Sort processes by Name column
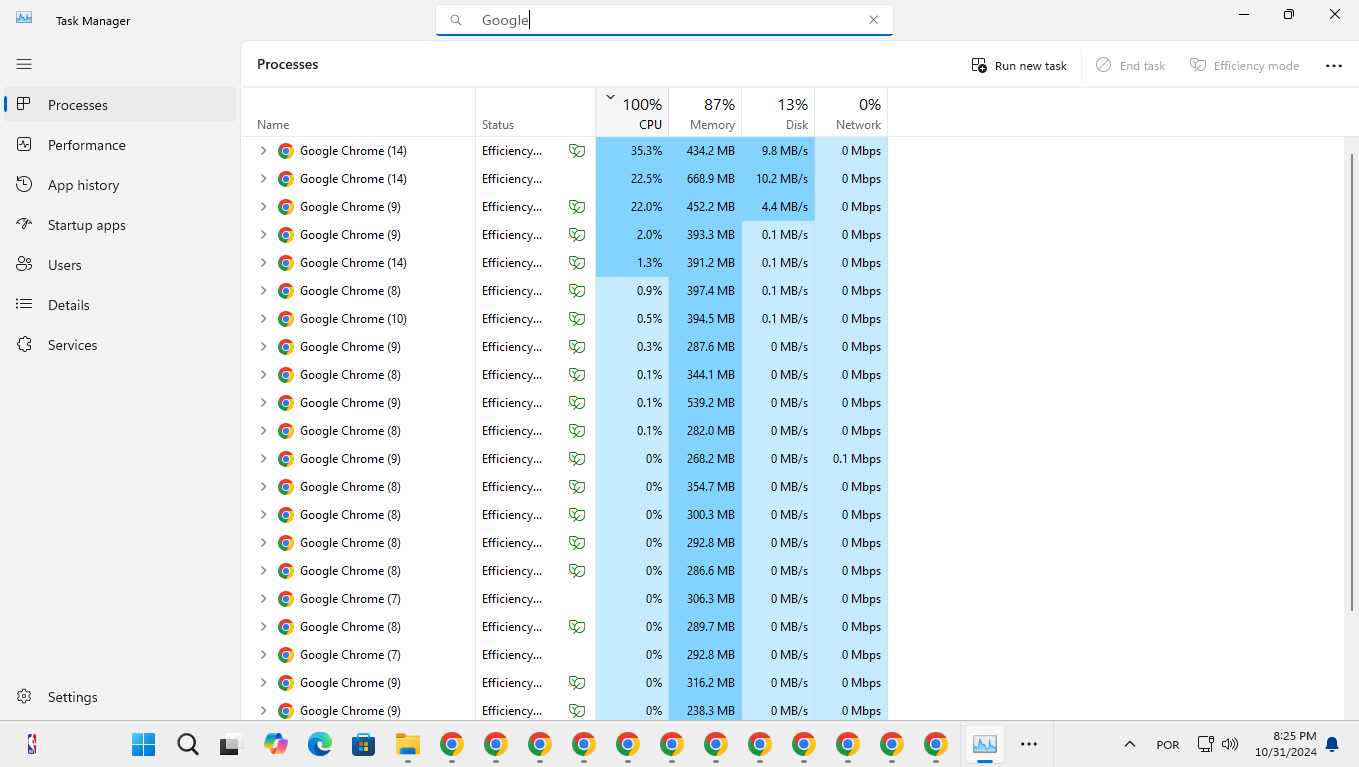The width and height of the screenshot is (1359, 767). (358, 112)
